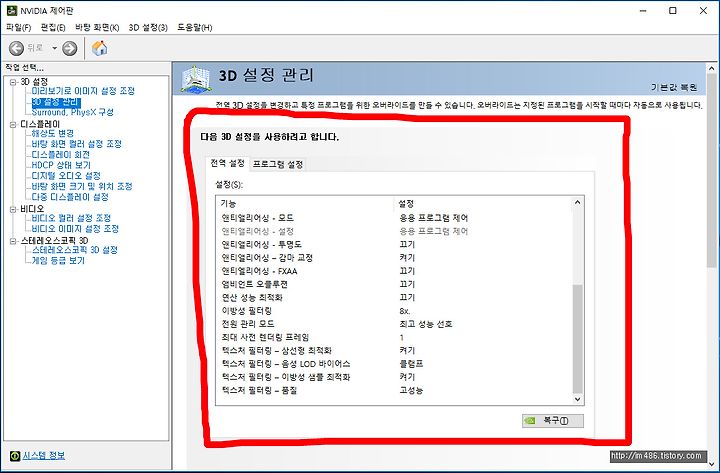
Task: Click the 복구 restore button
Action: click(553, 421)
